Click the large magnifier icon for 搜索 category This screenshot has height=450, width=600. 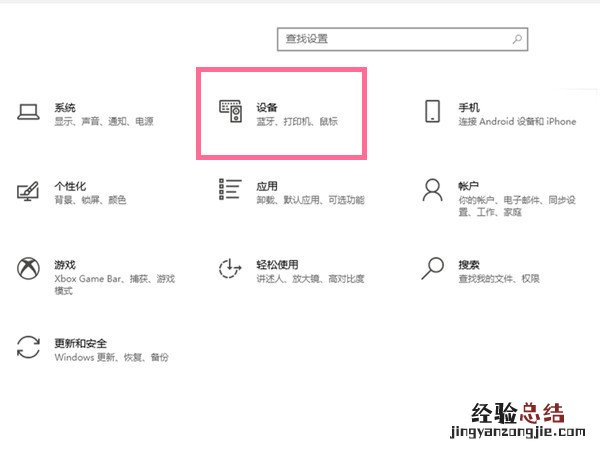(x=432, y=269)
